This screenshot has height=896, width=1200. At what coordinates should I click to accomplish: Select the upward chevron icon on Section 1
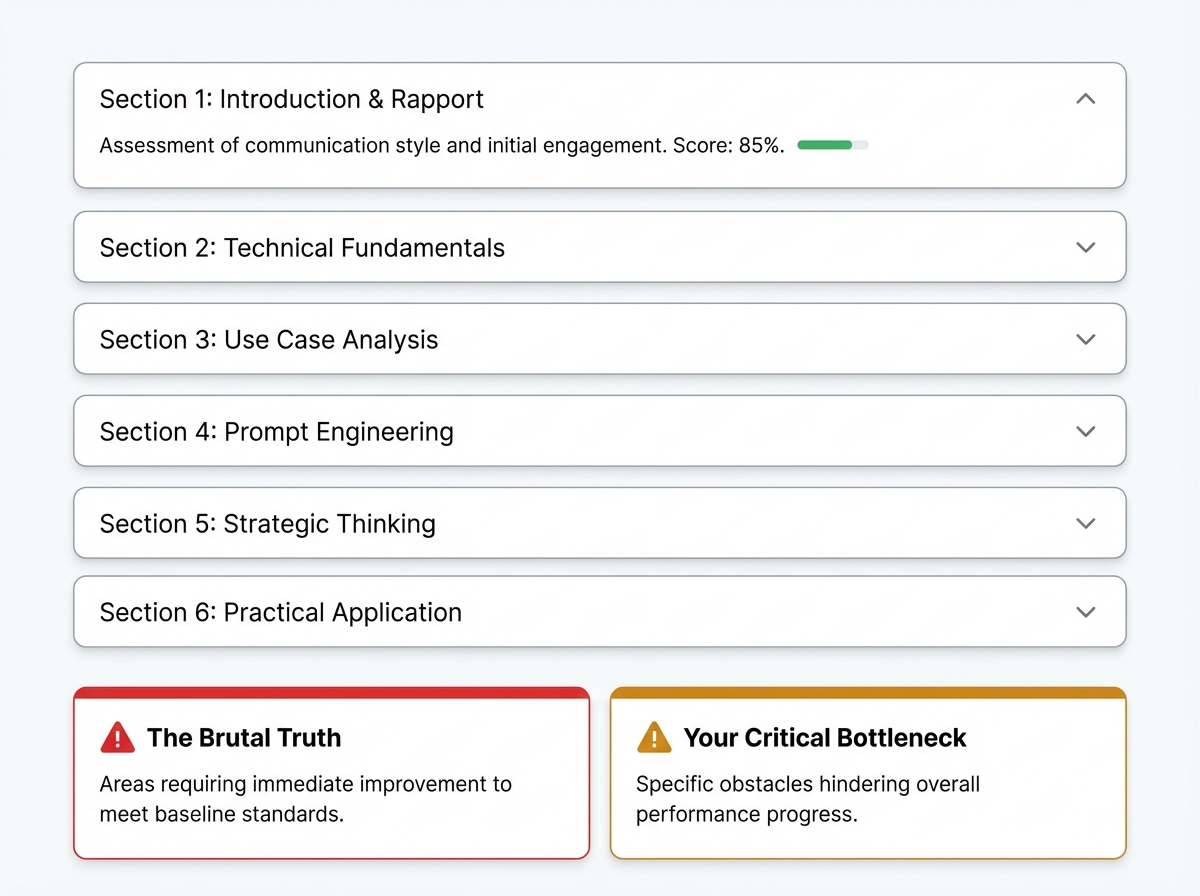click(1086, 99)
